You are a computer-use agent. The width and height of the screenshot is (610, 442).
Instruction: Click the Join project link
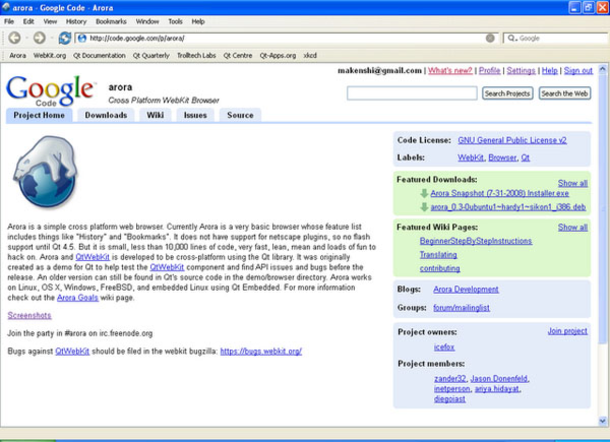tap(568, 331)
